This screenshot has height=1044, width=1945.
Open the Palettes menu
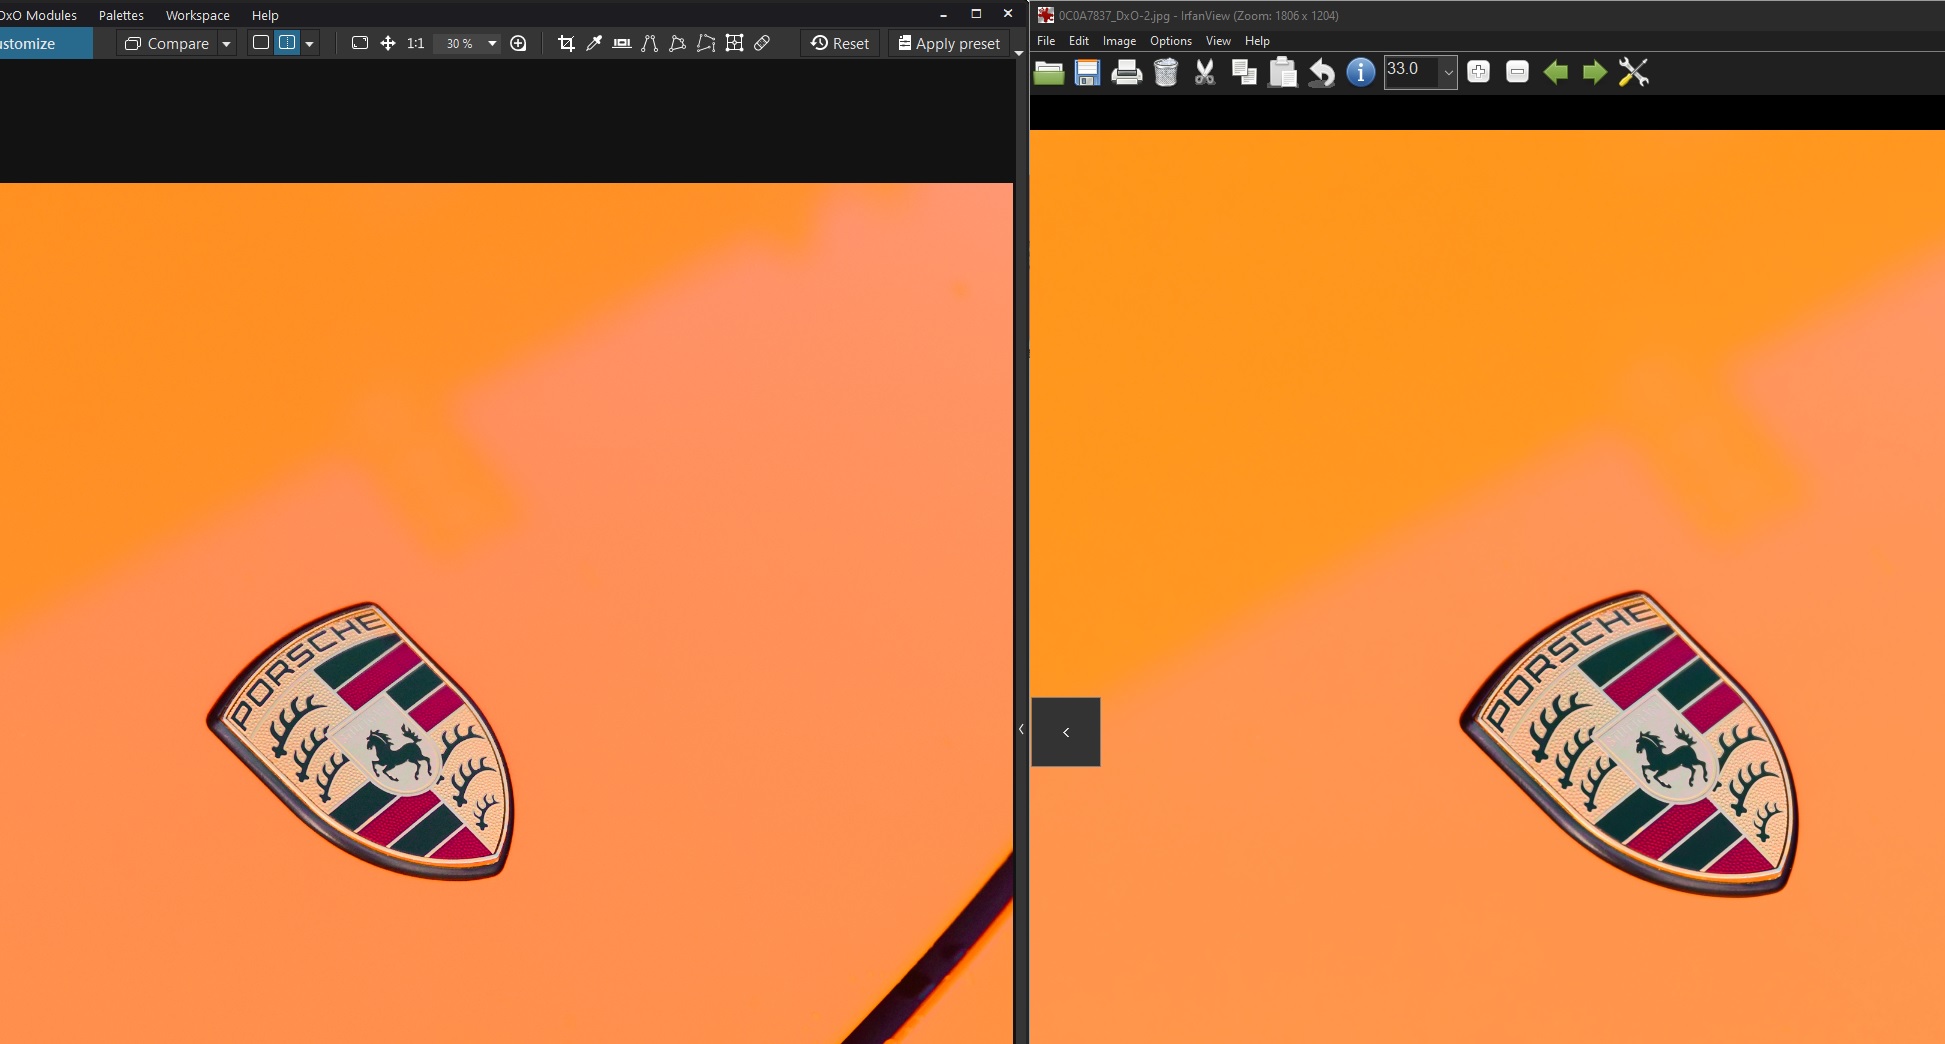pyautogui.click(x=121, y=15)
